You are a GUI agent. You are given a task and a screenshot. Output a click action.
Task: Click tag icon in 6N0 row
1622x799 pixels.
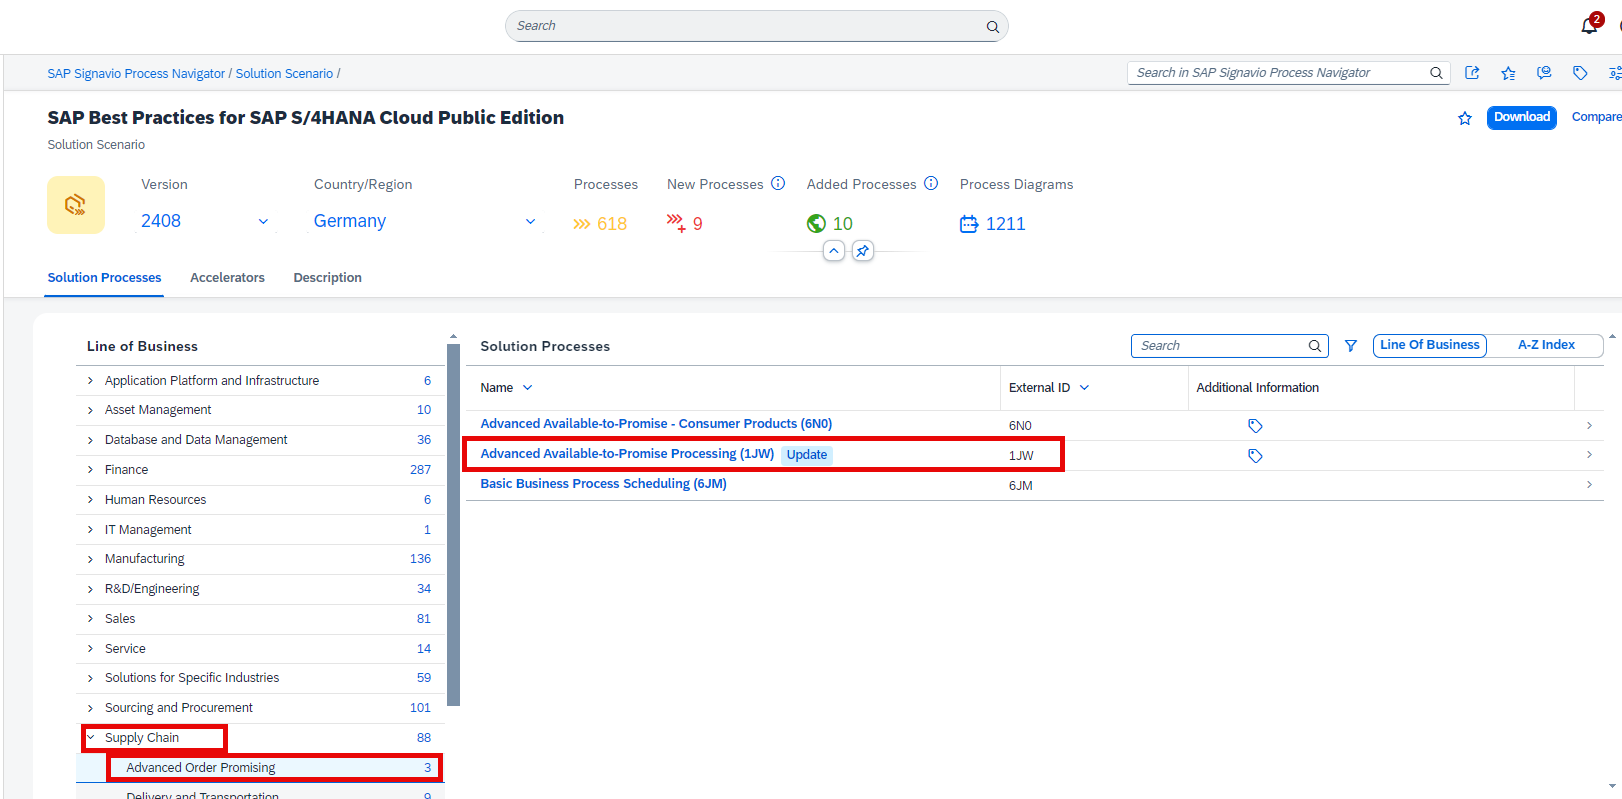(1255, 426)
